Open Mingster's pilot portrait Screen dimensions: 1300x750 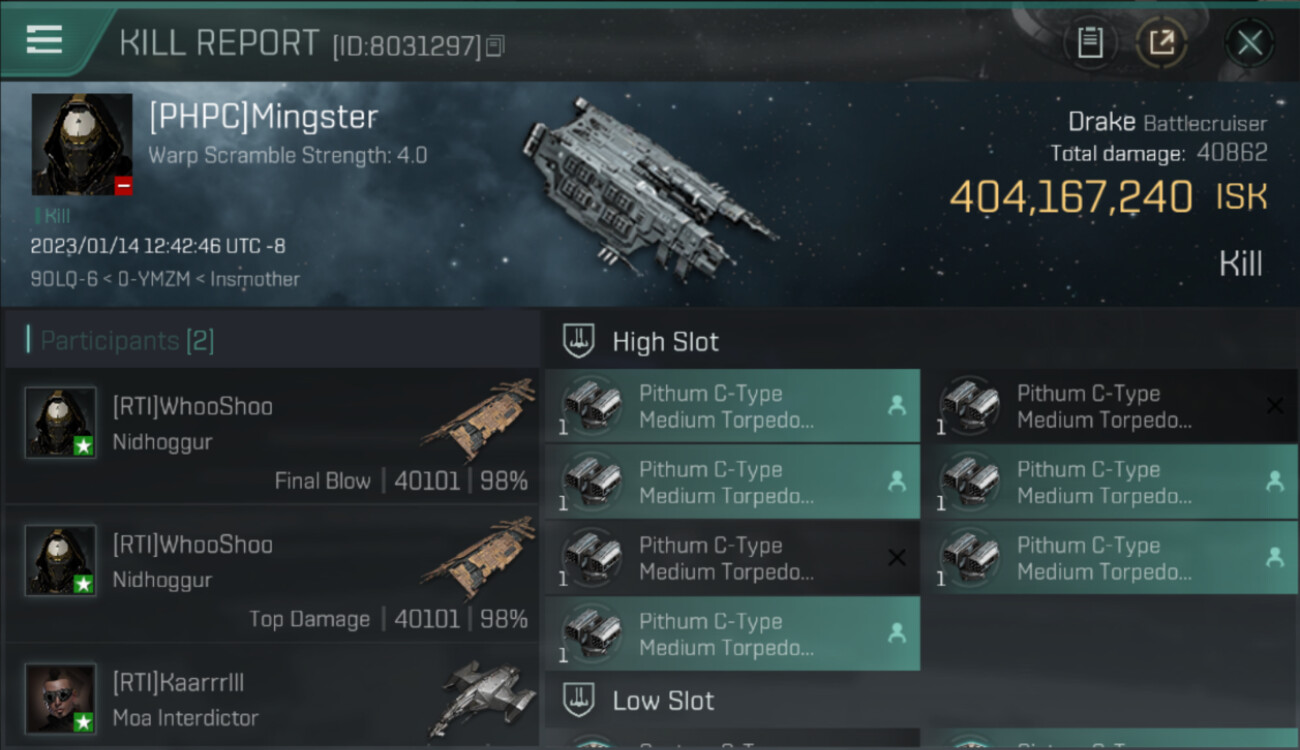click(82, 144)
